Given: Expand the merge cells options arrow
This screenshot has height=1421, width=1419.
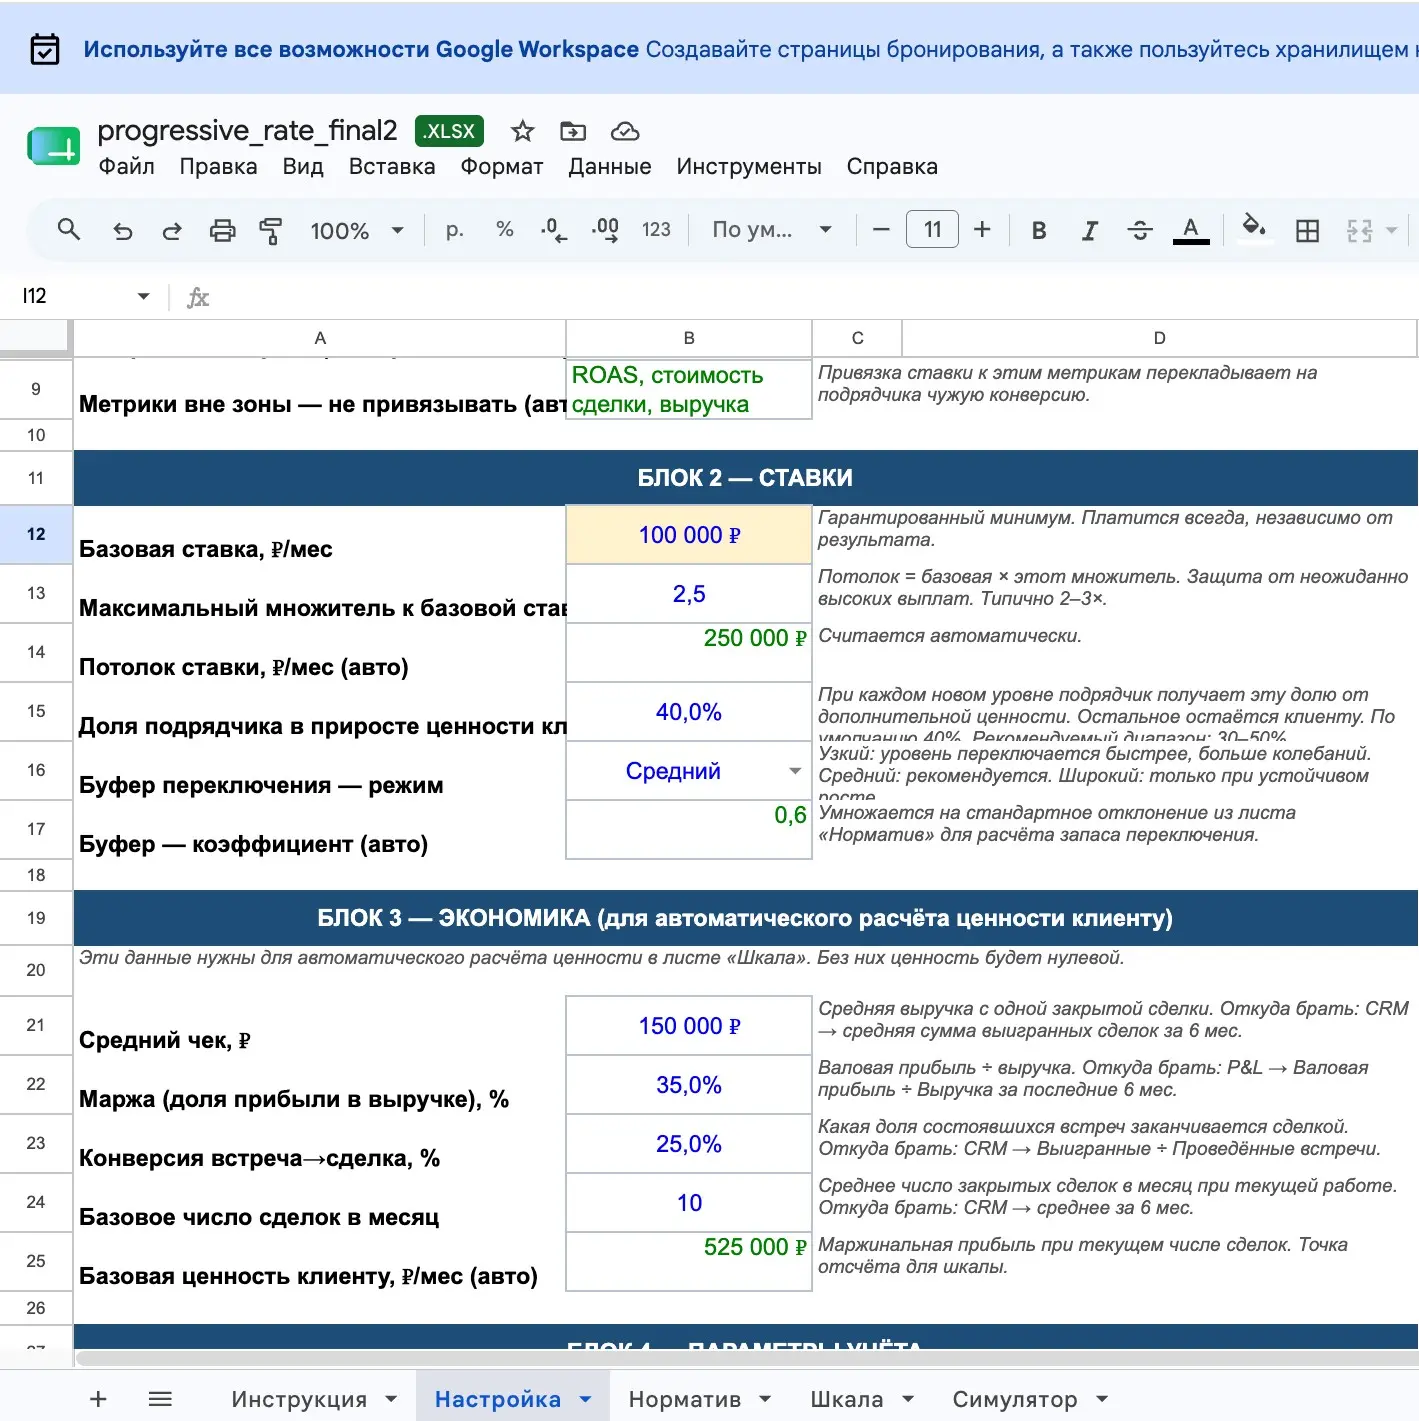Looking at the screenshot, I should coord(1391,231).
